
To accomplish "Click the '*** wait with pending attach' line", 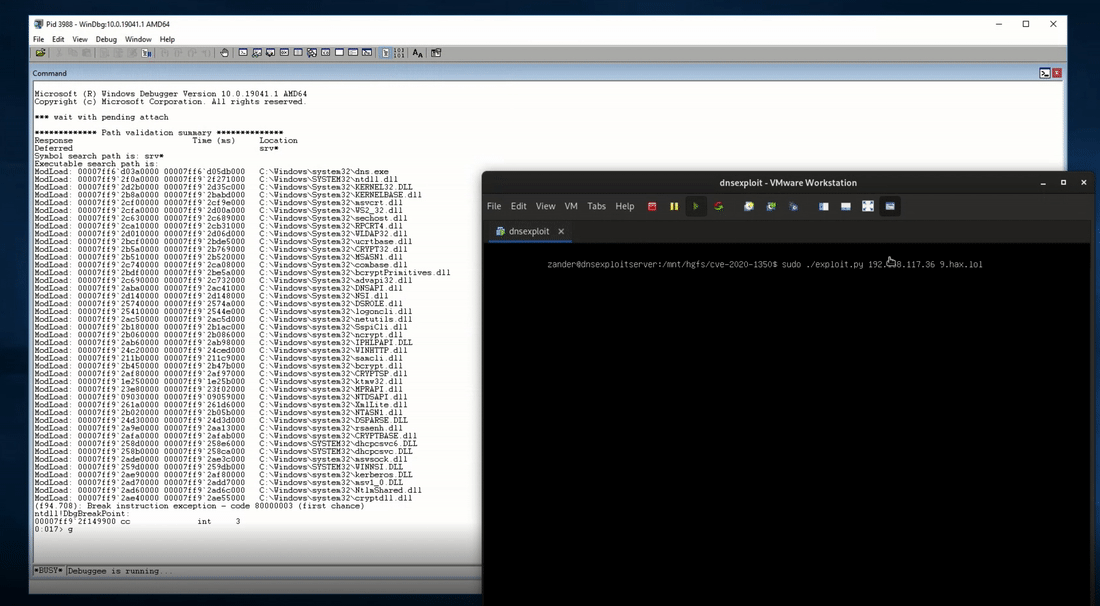I will tap(101, 117).
